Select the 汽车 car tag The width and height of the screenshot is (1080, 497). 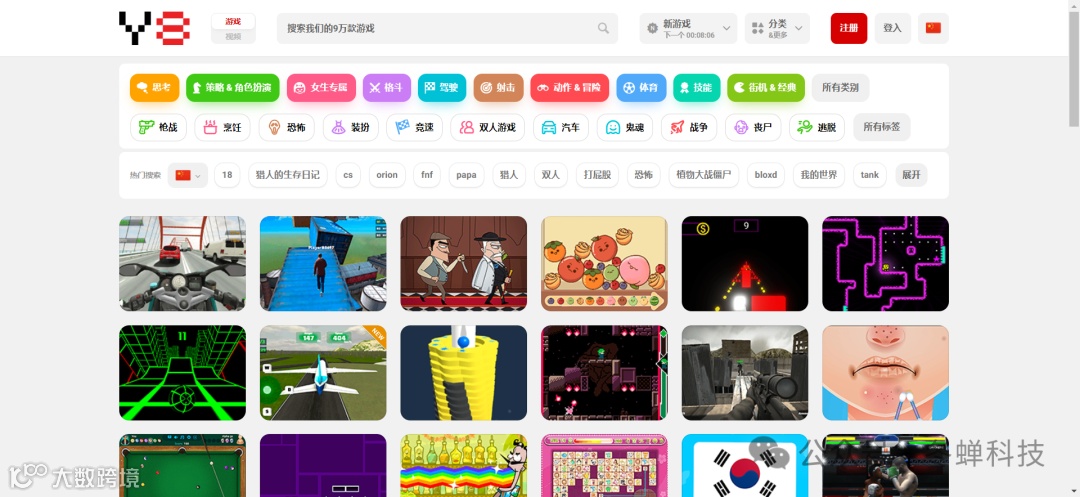pos(561,127)
